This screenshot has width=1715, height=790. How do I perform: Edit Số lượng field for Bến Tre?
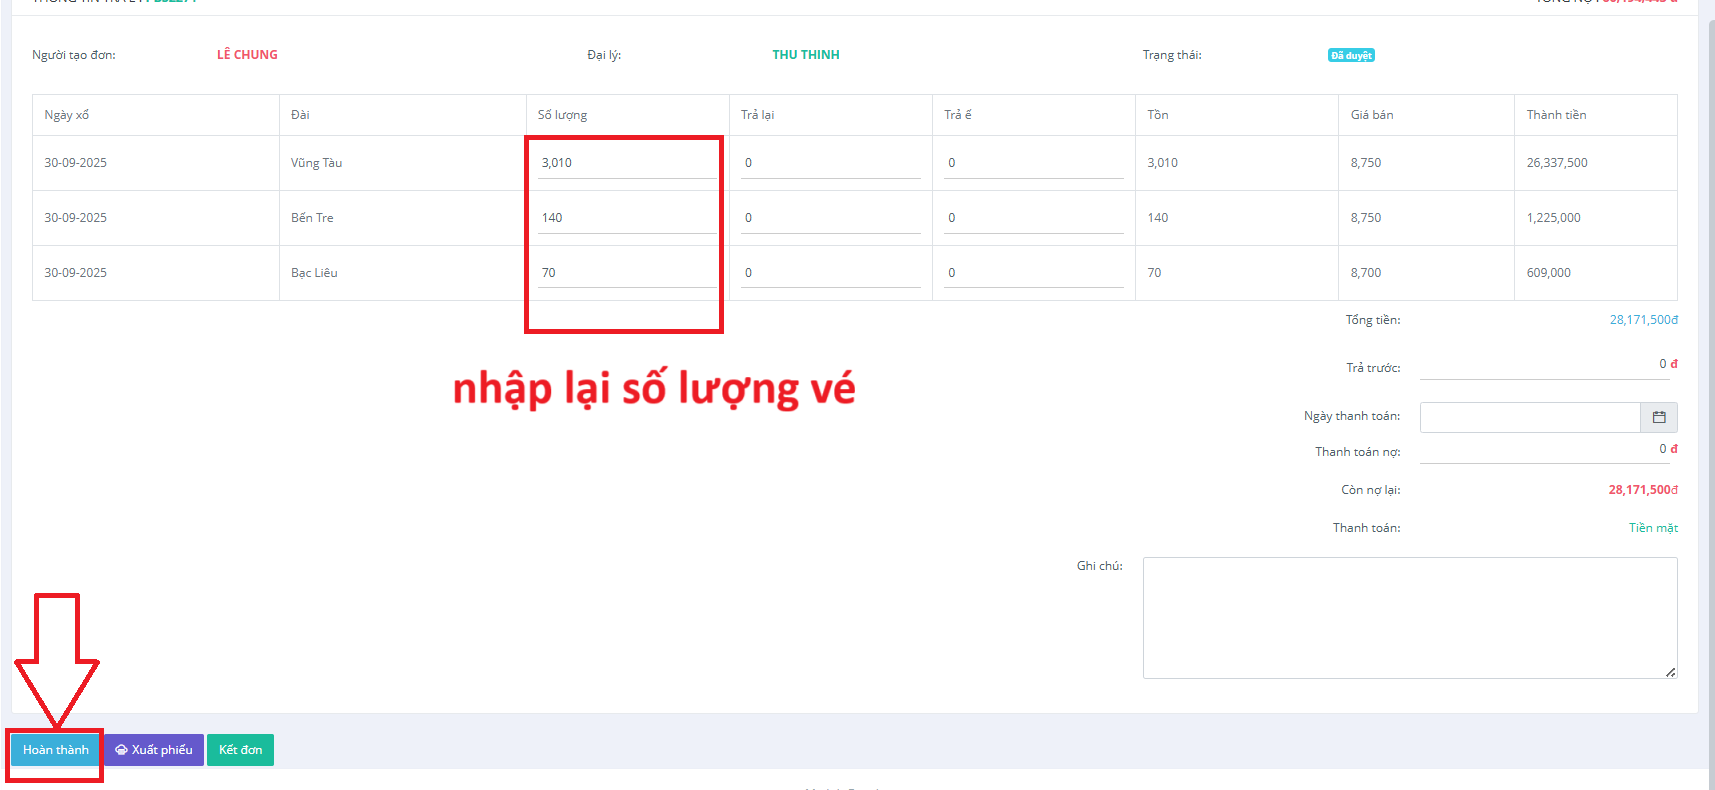tap(627, 218)
